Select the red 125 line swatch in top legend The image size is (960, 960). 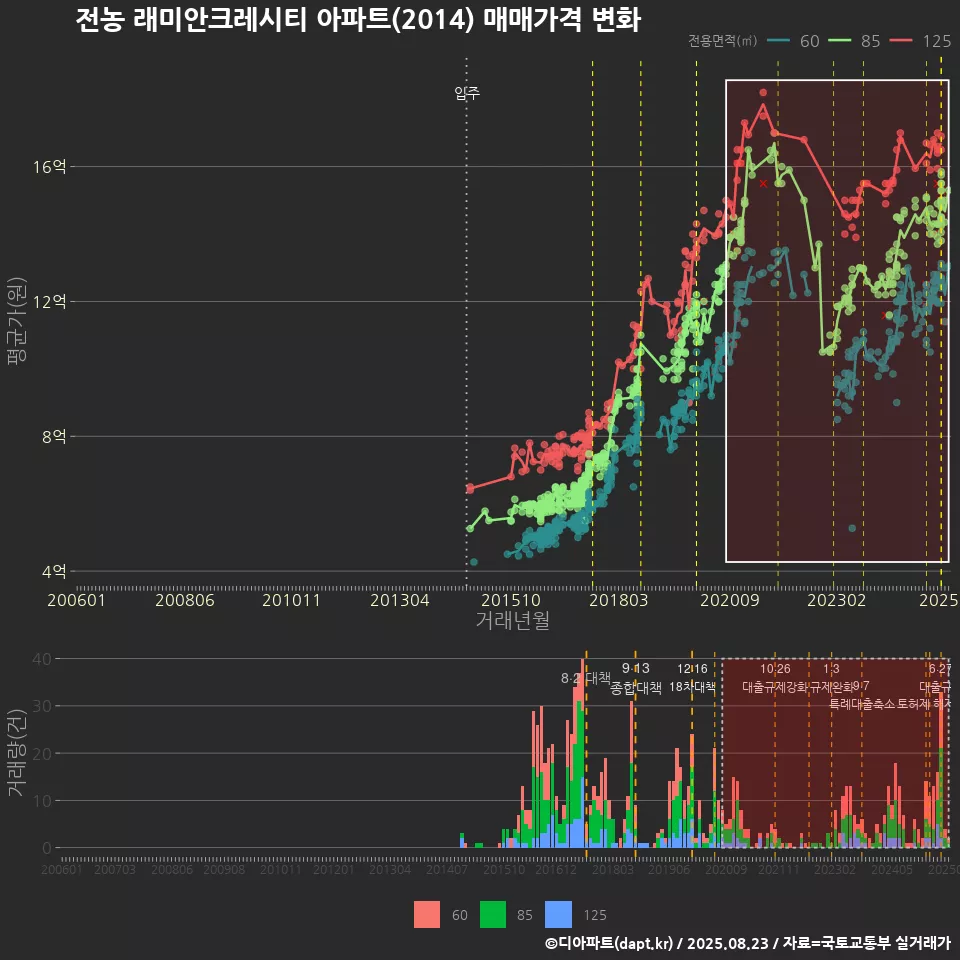(x=901, y=40)
